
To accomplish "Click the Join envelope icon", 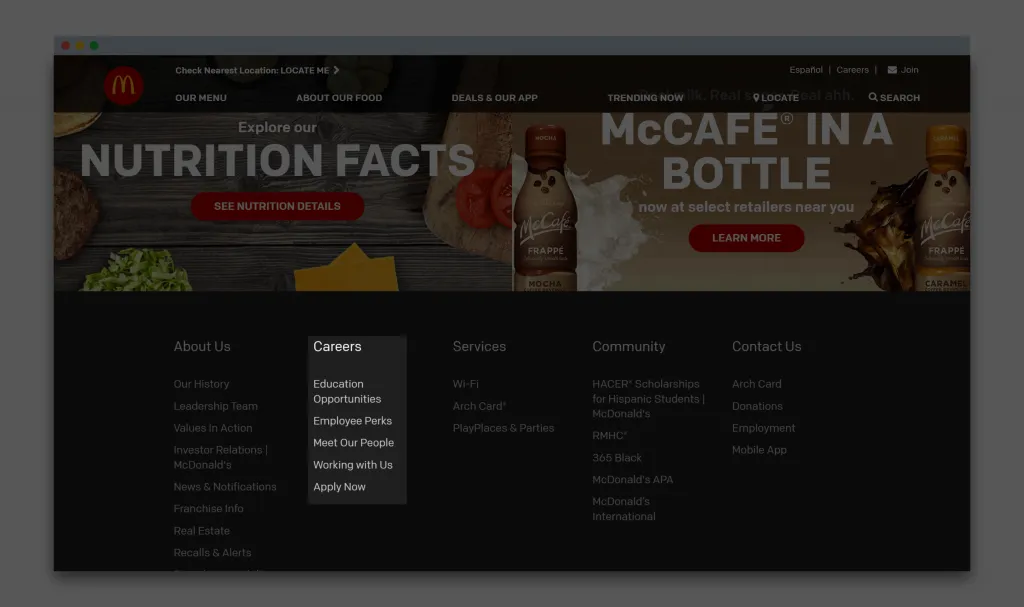I will coord(892,70).
